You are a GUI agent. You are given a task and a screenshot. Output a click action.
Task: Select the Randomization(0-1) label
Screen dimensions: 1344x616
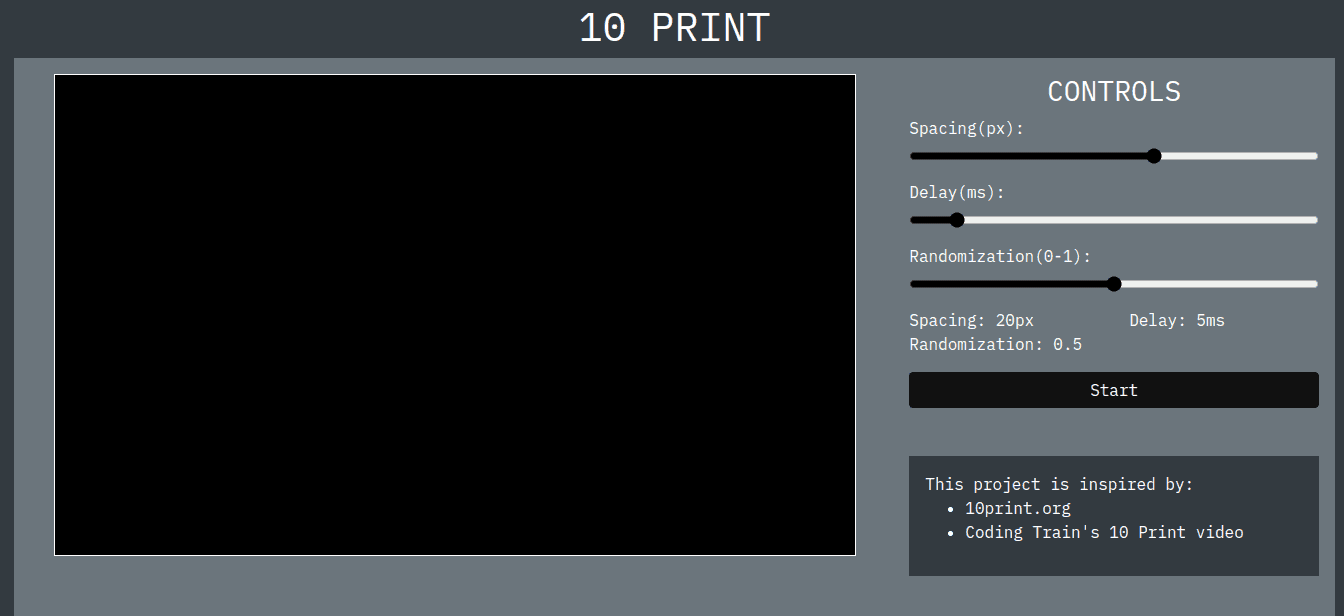[999, 256]
